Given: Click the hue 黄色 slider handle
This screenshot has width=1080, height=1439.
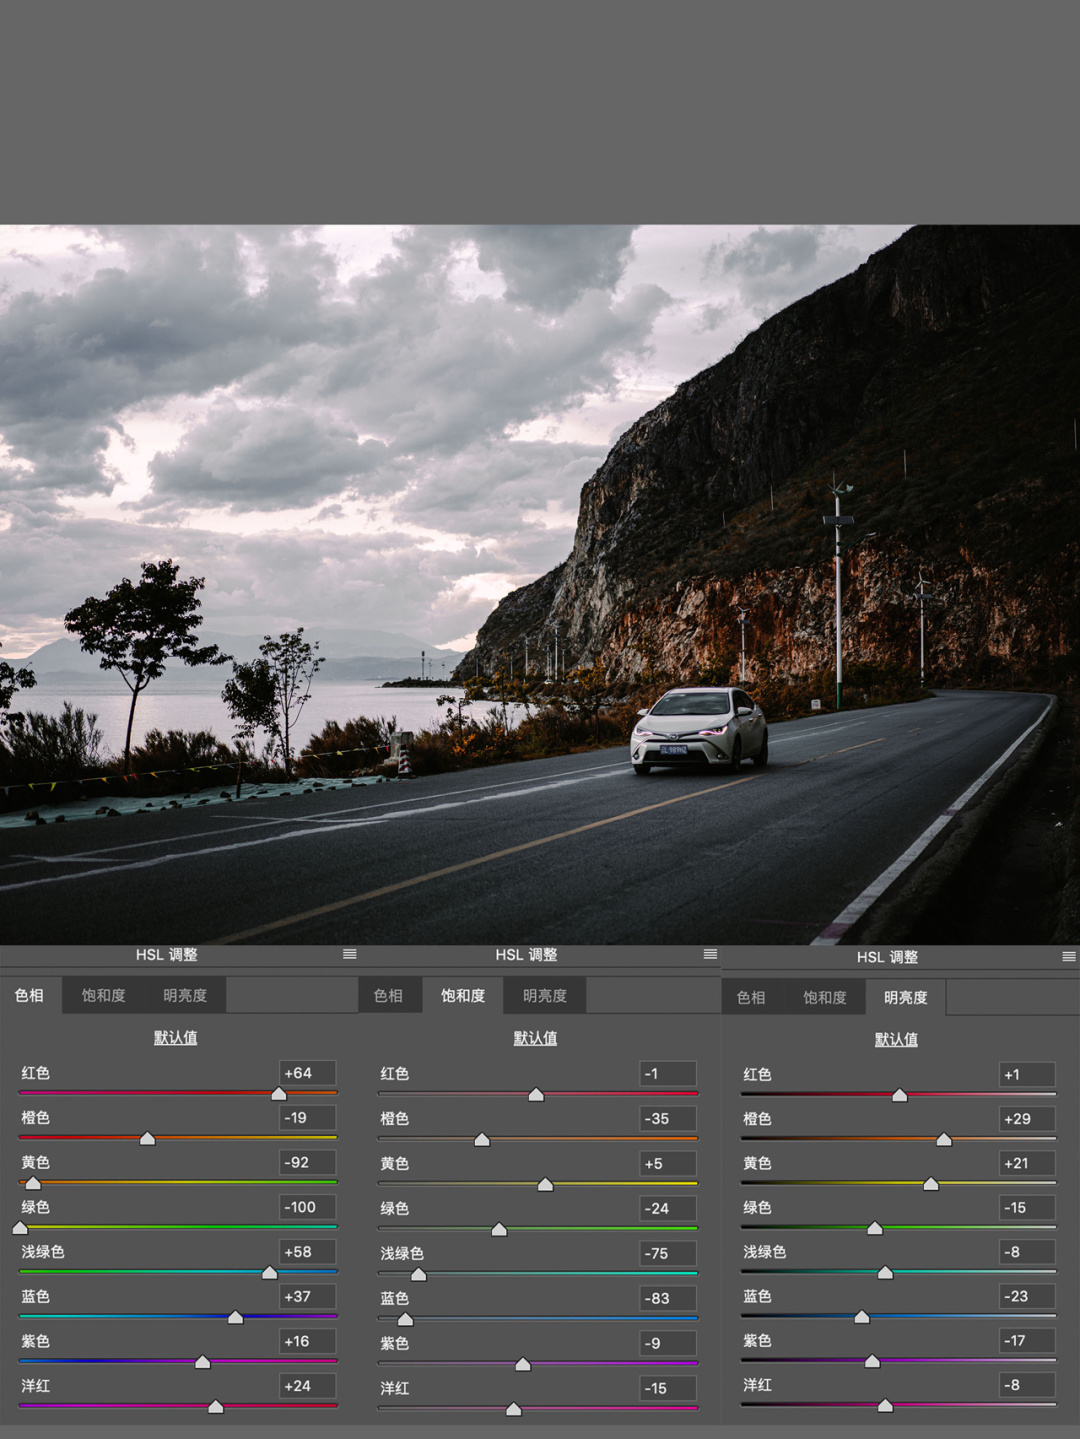Looking at the screenshot, I should 33,1183.
